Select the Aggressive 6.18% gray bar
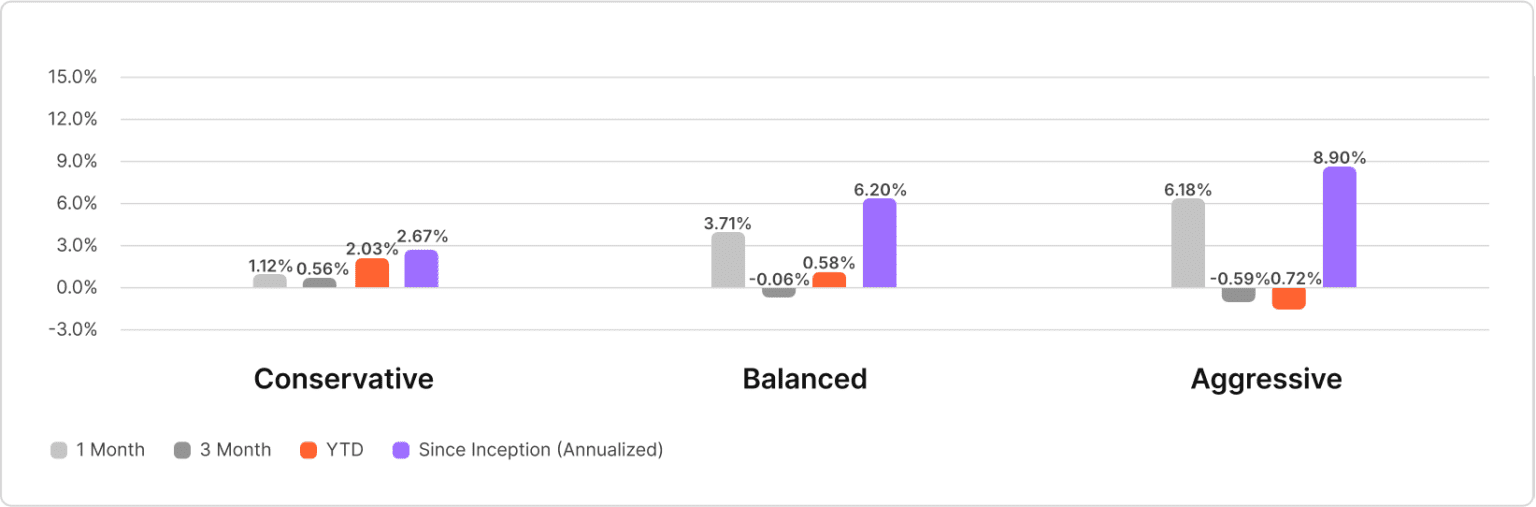Image resolution: width=1536 pixels, height=507 pixels. click(x=1188, y=243)
